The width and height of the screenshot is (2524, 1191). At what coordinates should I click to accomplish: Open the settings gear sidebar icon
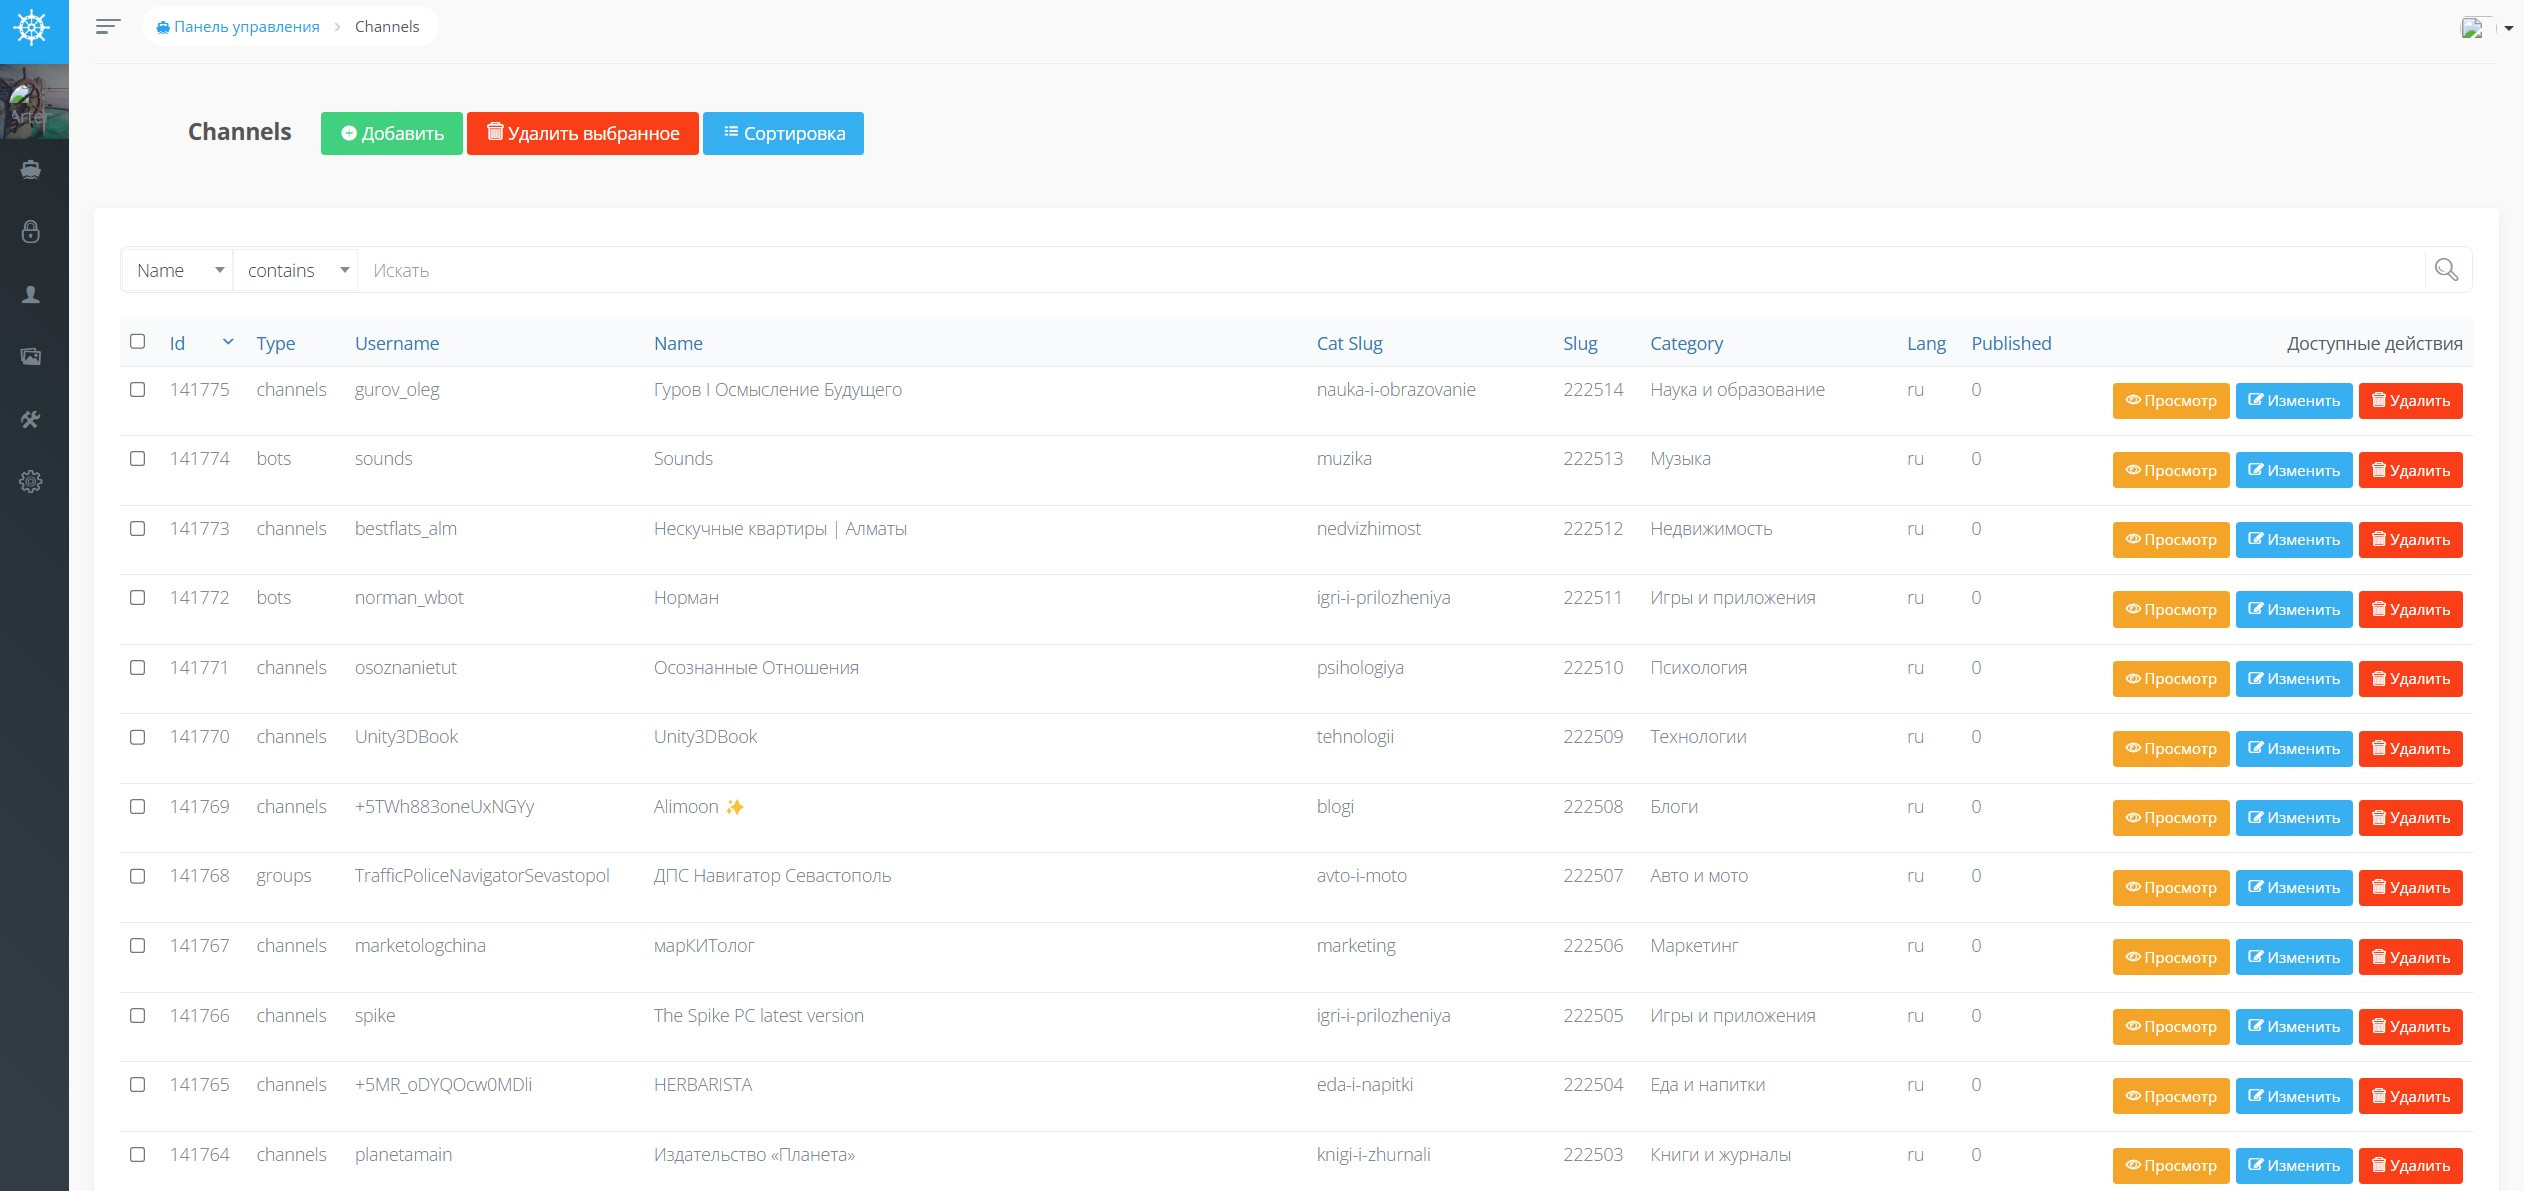pyautogui.click(x=31, y=482)
